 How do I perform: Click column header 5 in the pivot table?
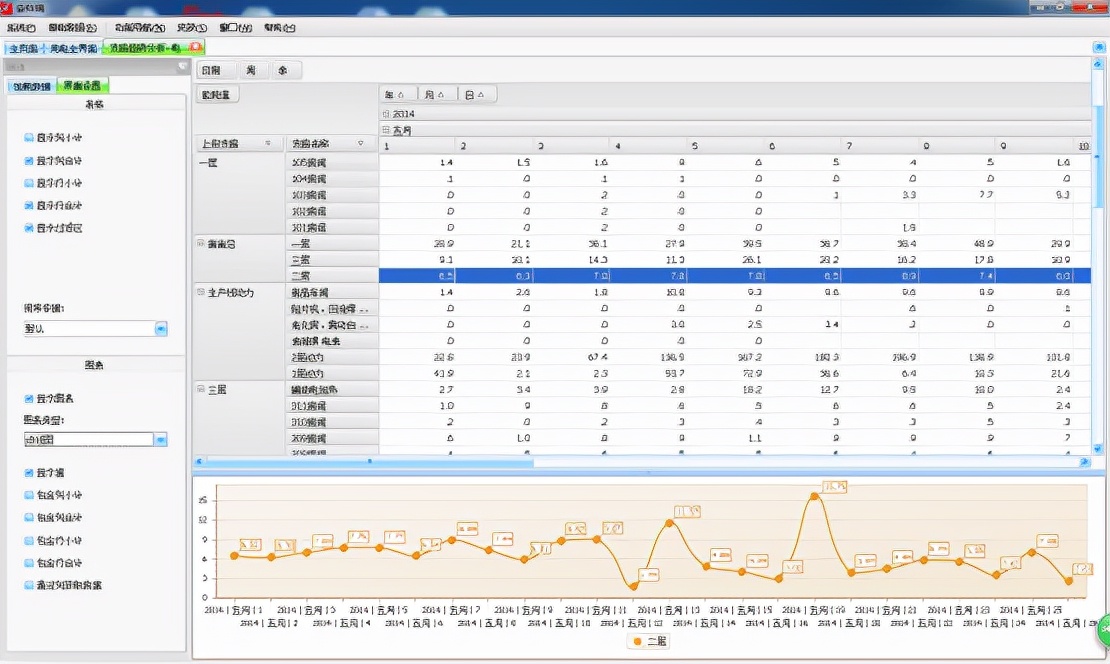pos(726,146)
